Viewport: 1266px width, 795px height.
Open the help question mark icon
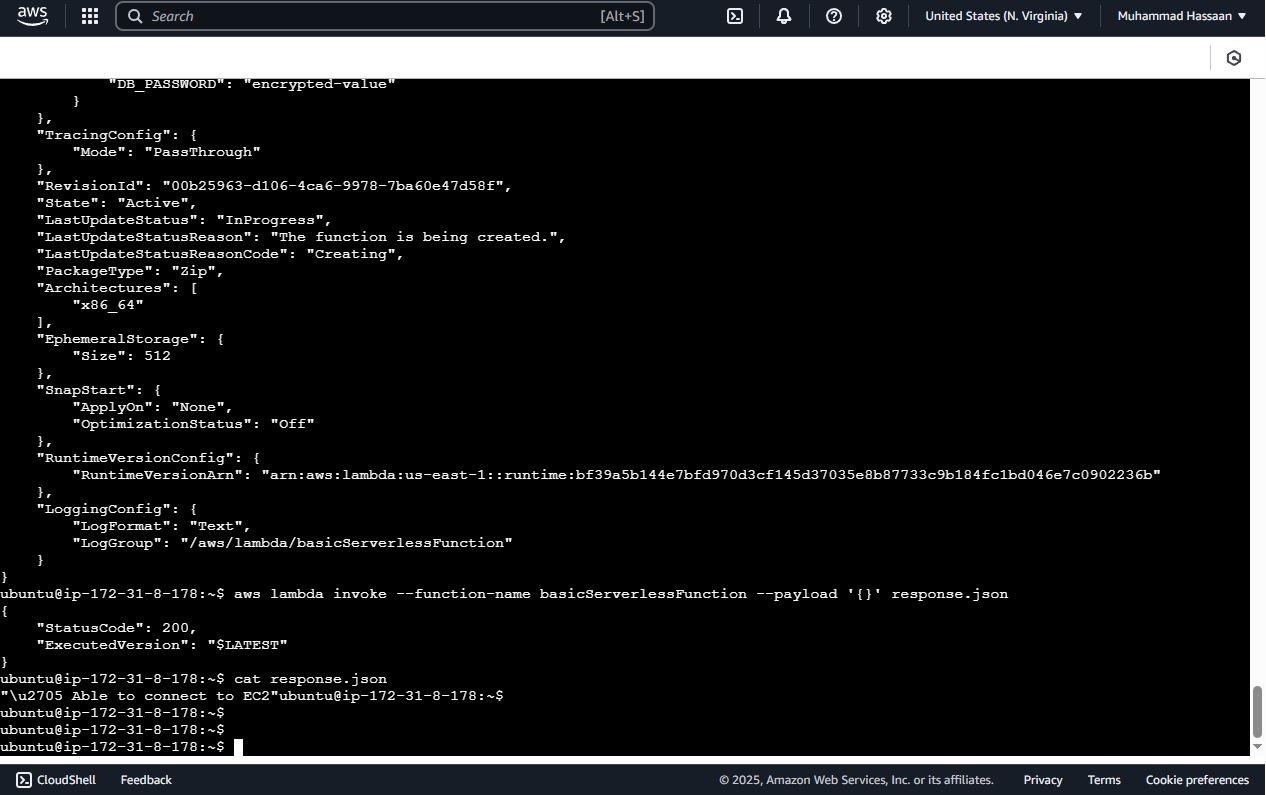[834, 16]
